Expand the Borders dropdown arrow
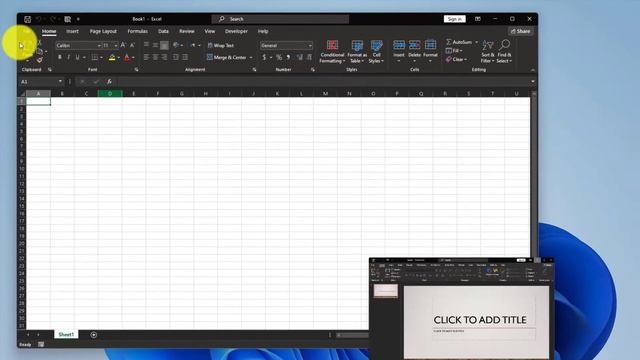640x360 pixels. [x=101, y=58]
